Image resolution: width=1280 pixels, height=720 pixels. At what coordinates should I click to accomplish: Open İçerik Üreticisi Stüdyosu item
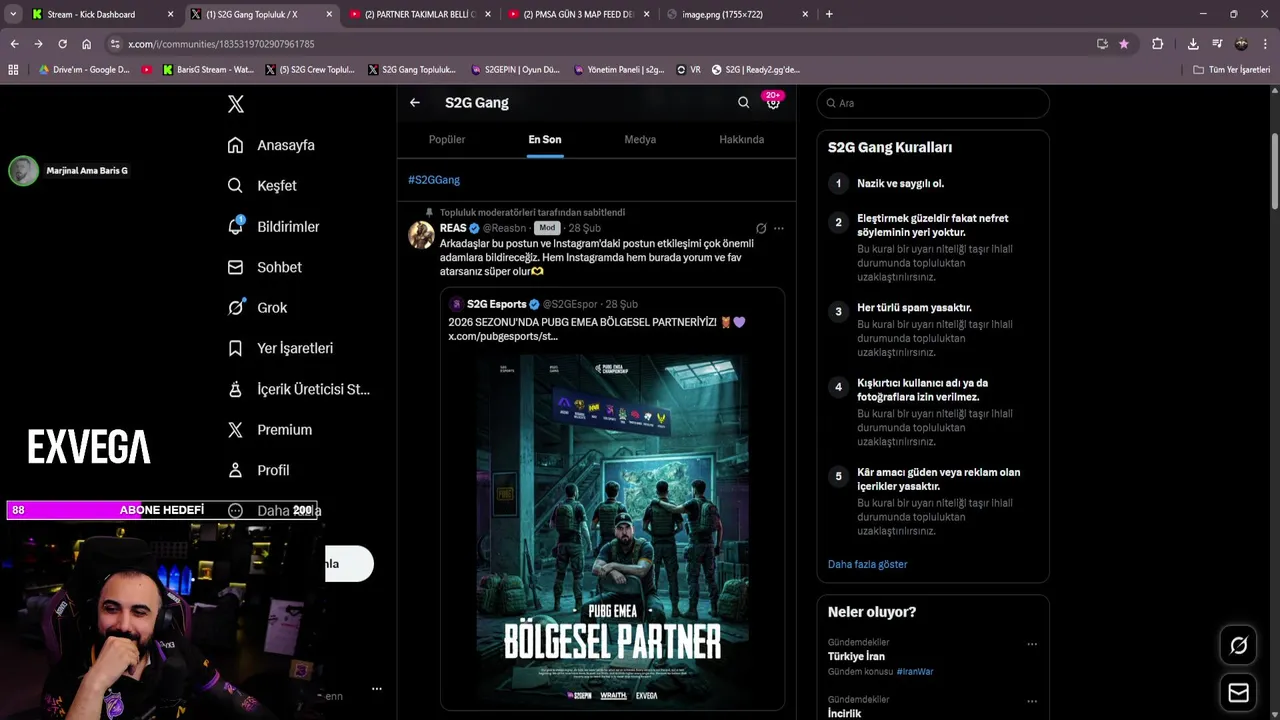[x=298, y=389]
